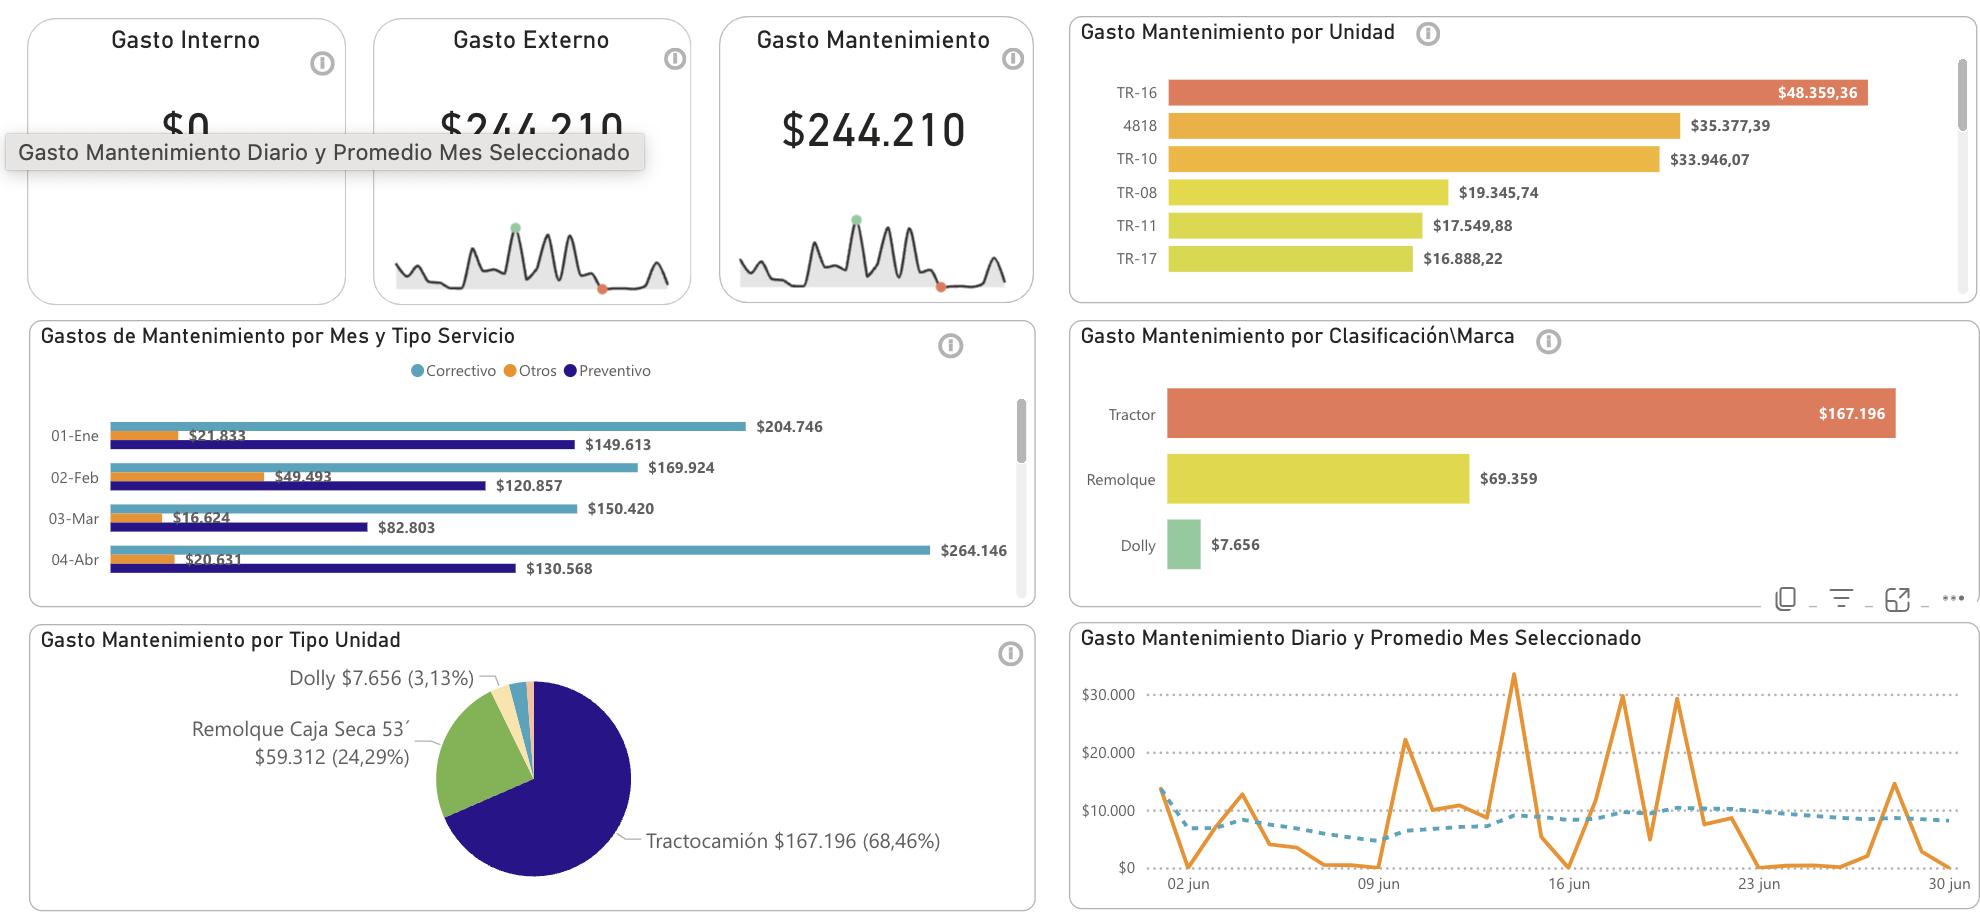Click the 02 jun axis label
This screenshot has height=918, width=1980.
1188,884
